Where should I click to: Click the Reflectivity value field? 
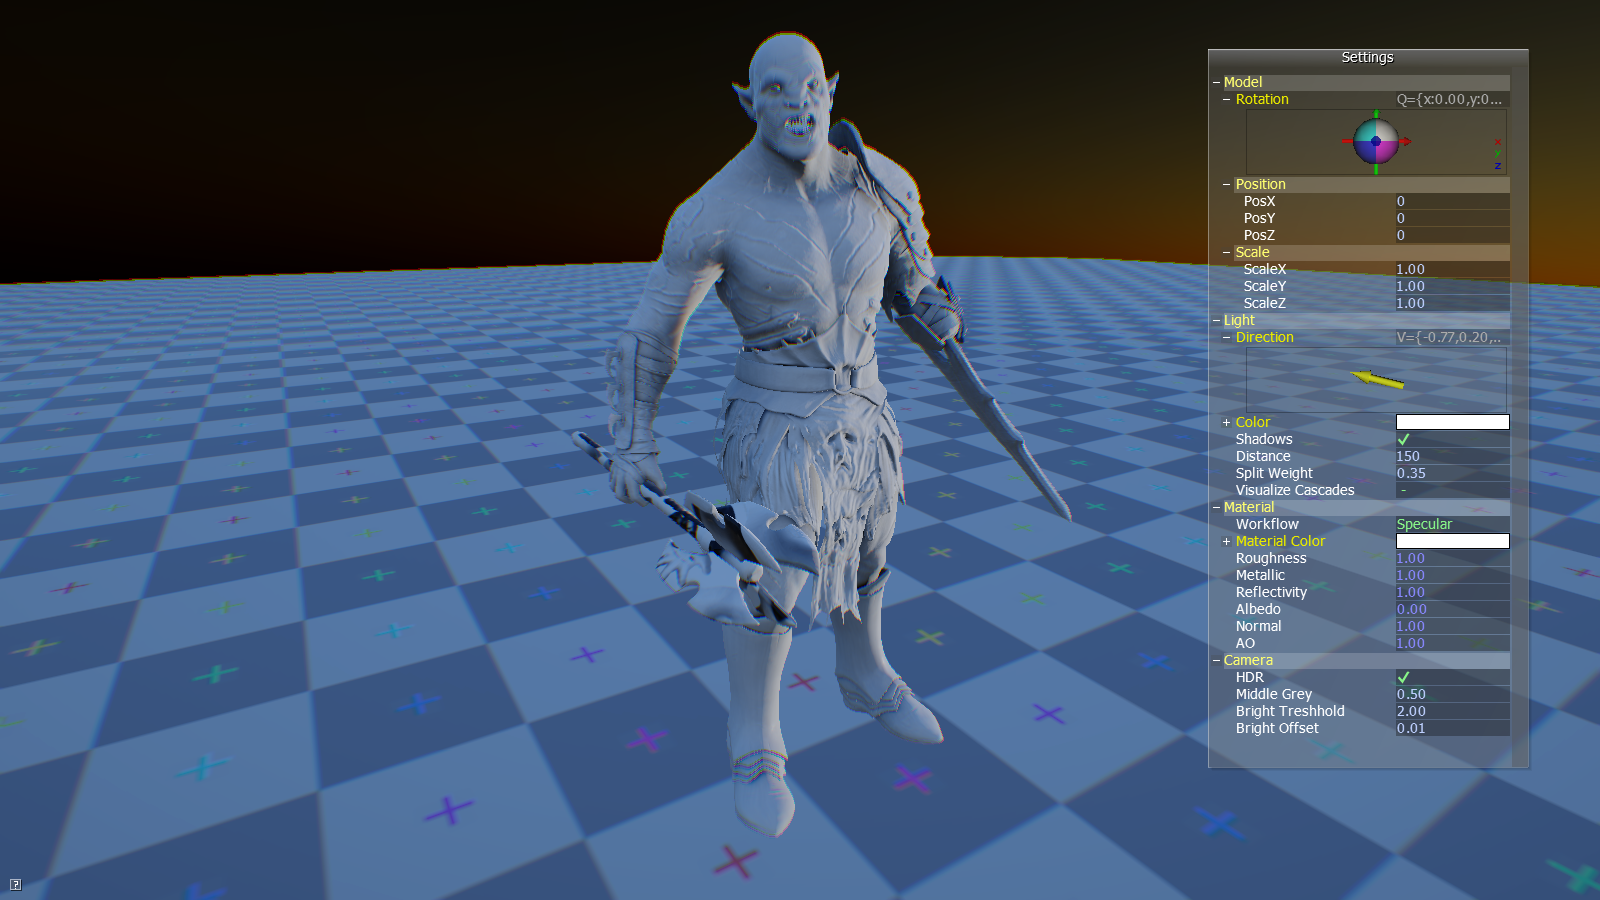(x=1452, y=592)
